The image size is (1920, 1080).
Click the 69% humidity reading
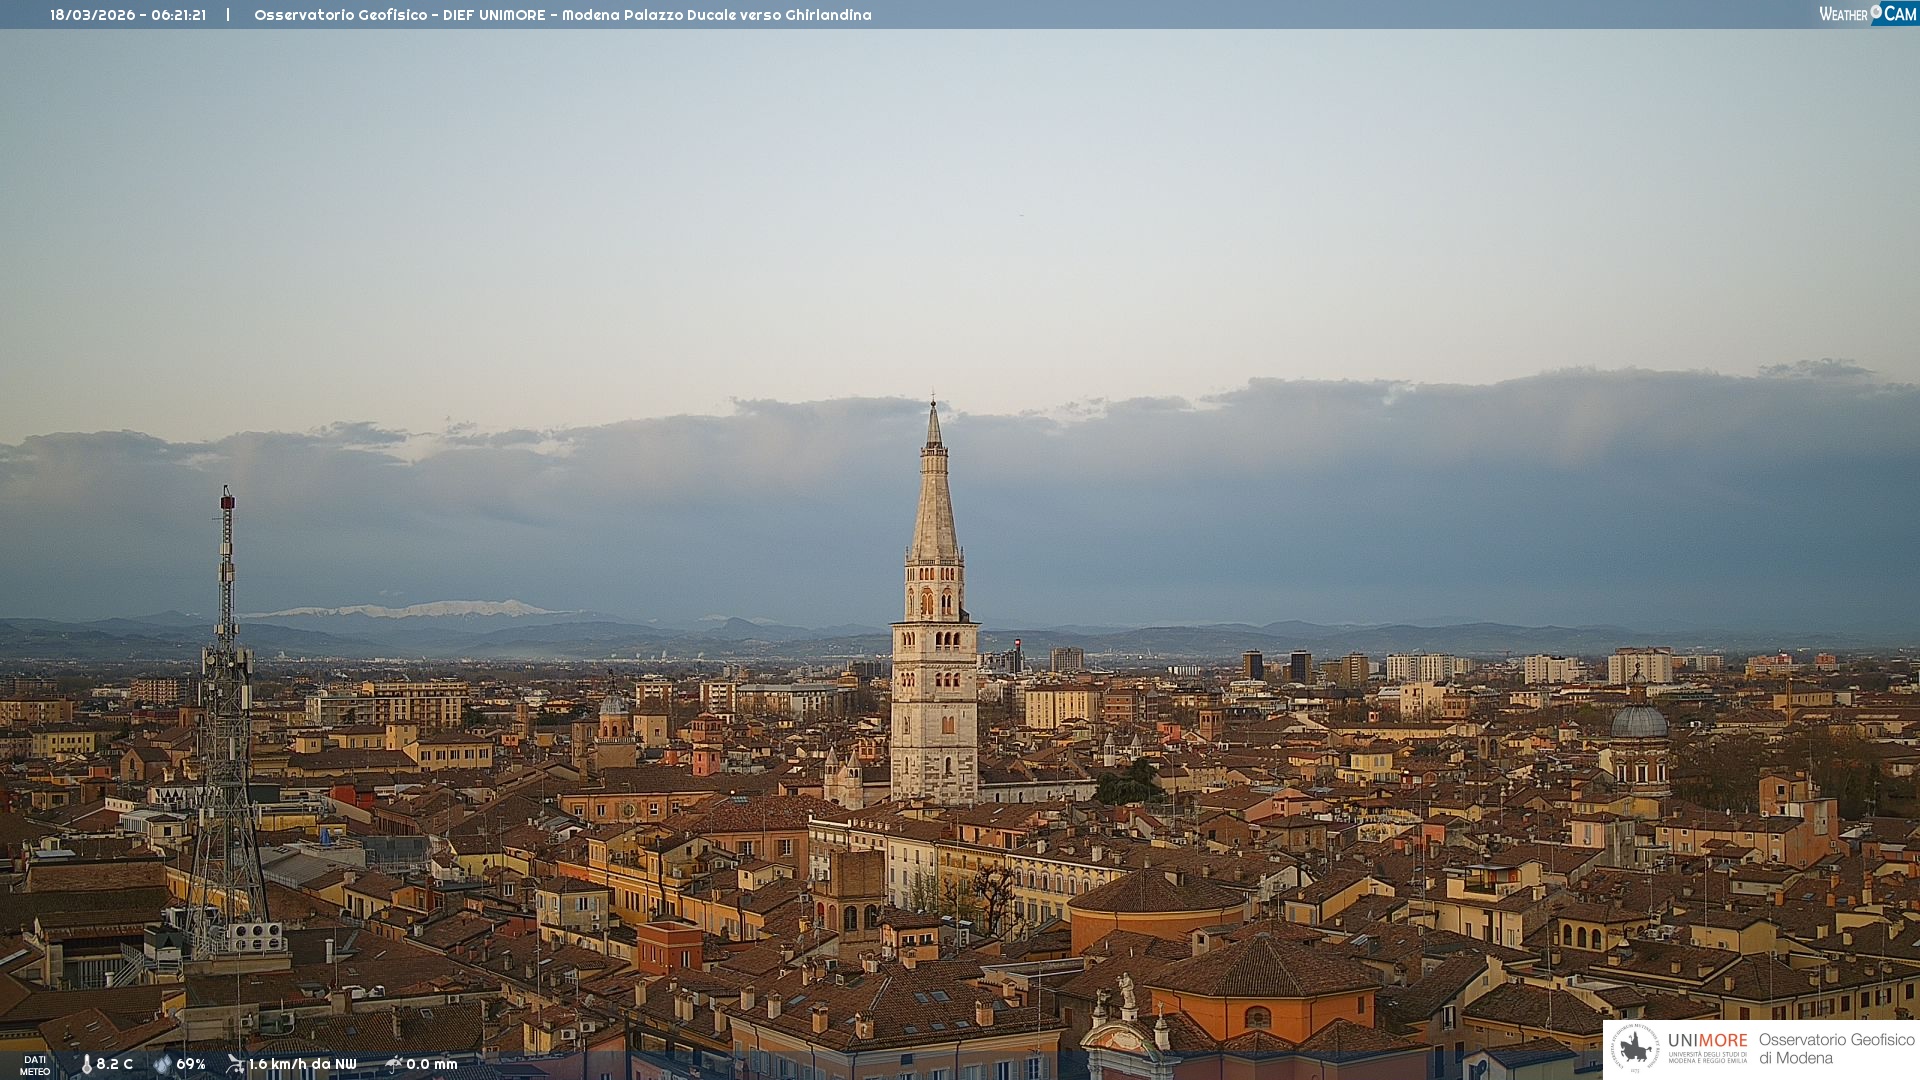pyautogui.click(x=191, y=1064)
